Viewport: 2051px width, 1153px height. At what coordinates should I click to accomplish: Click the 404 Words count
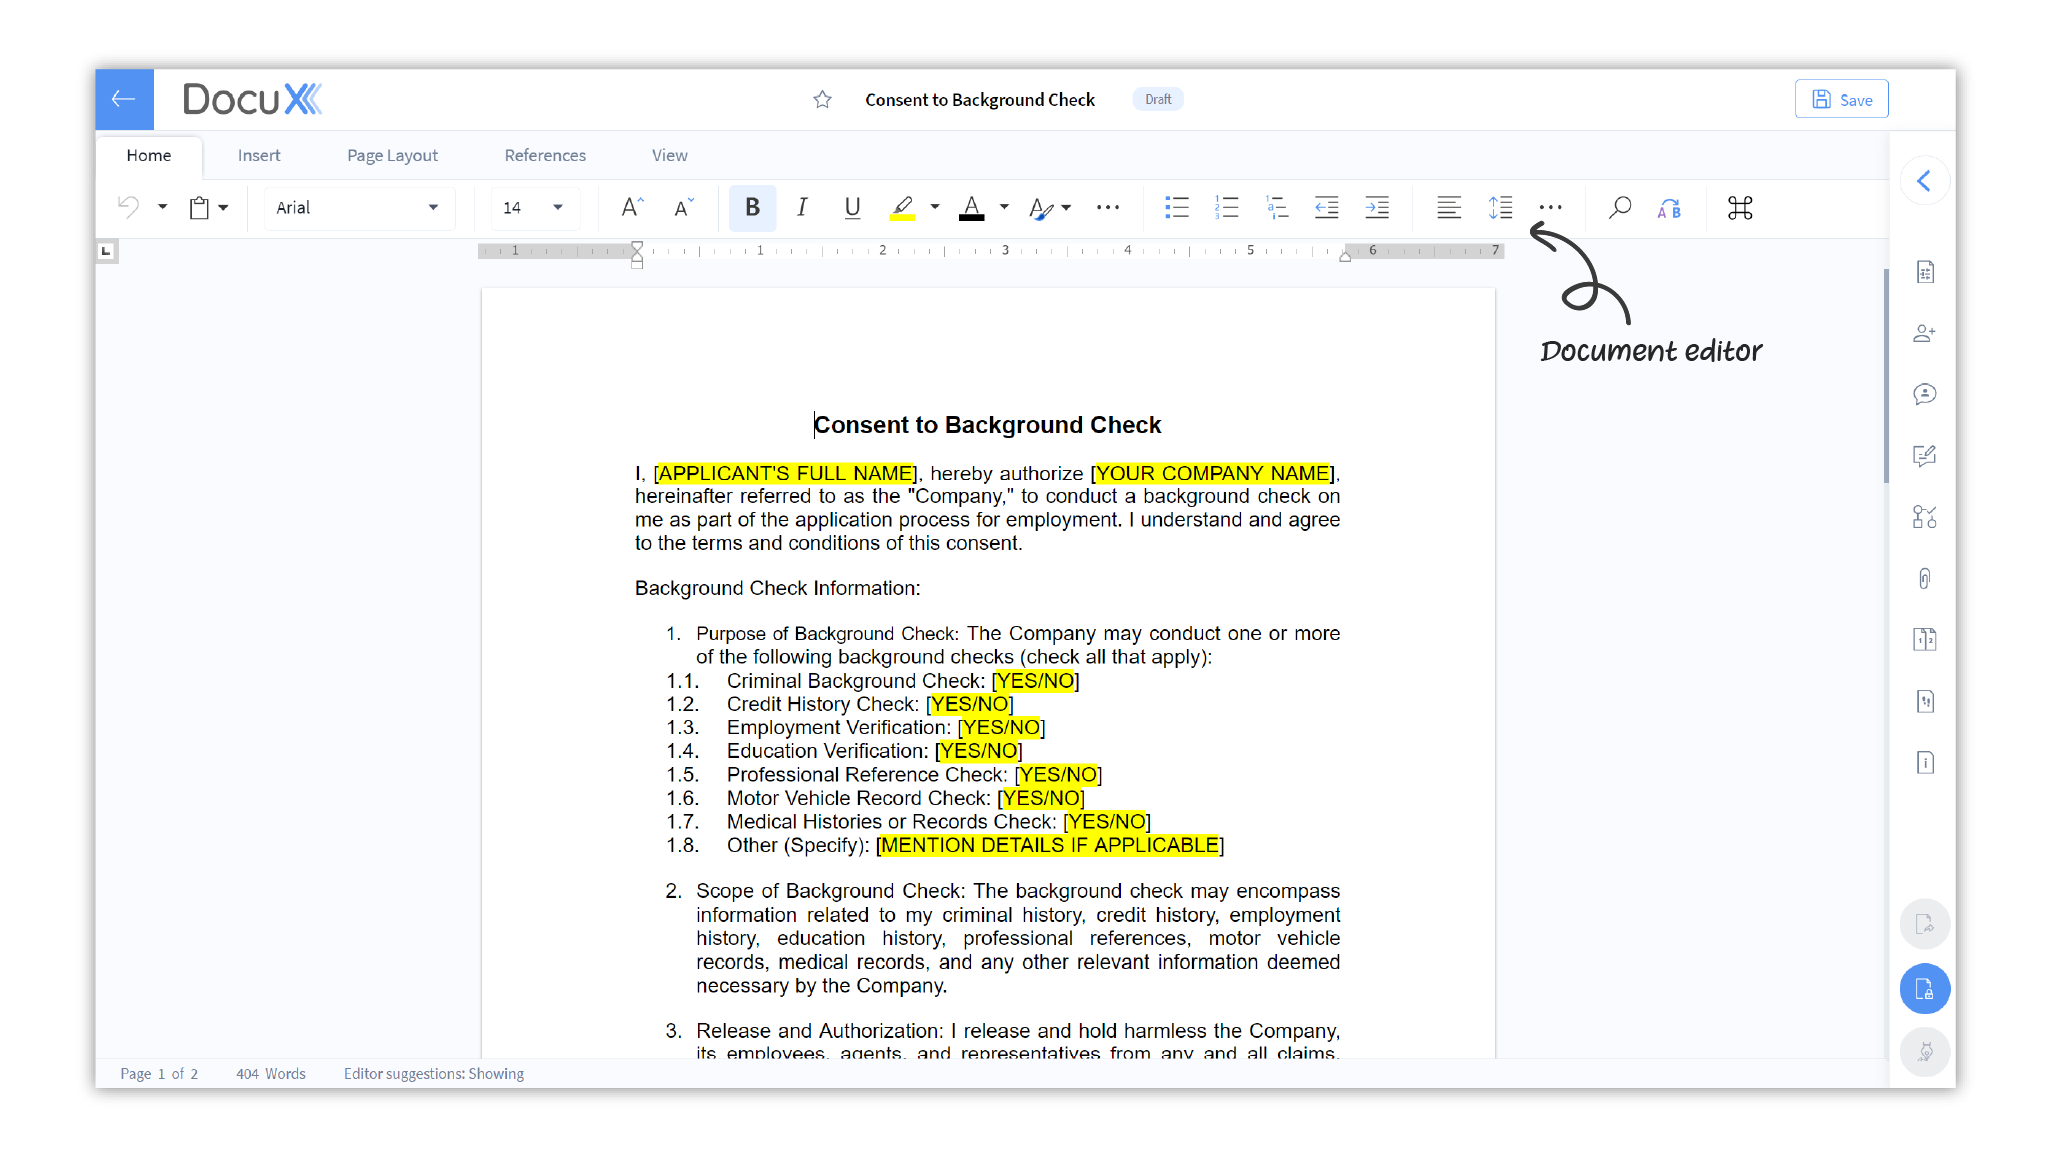point(271,1073)
